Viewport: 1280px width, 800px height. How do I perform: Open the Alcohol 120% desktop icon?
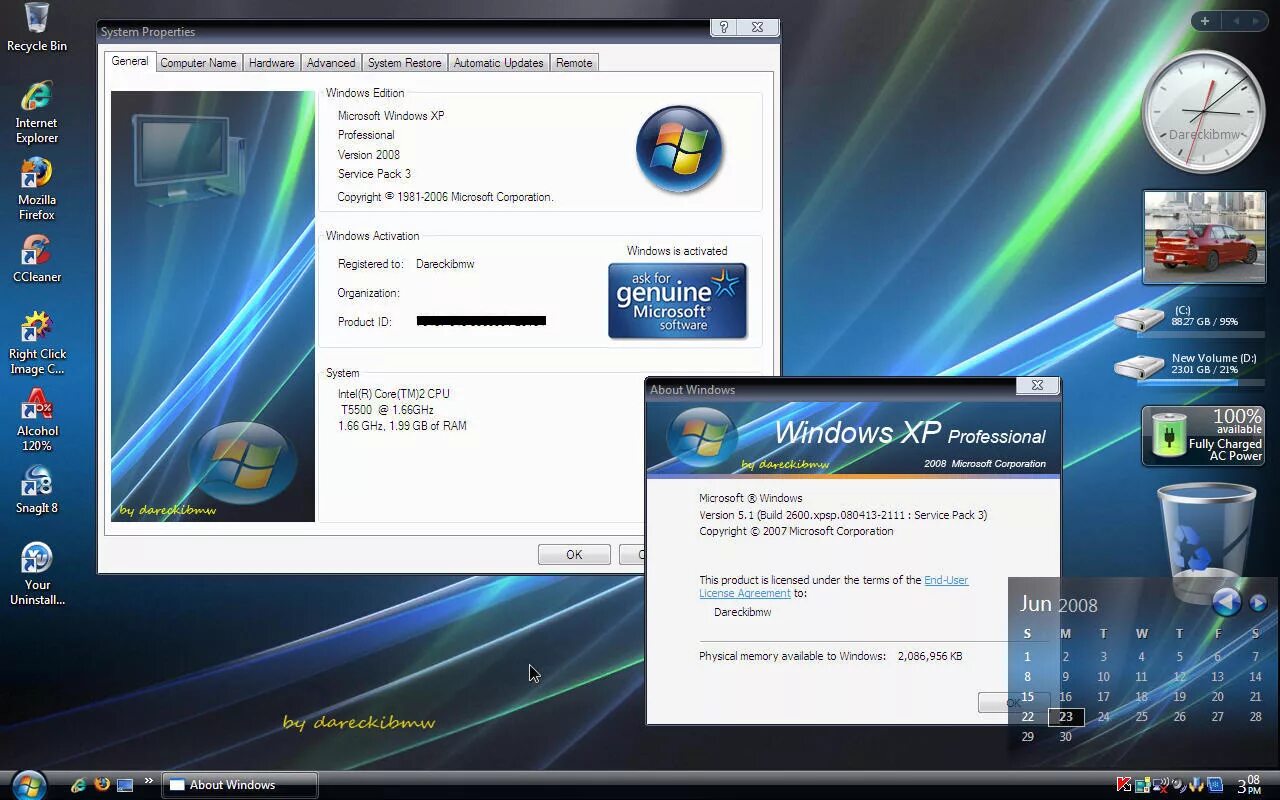coord(37,420)
